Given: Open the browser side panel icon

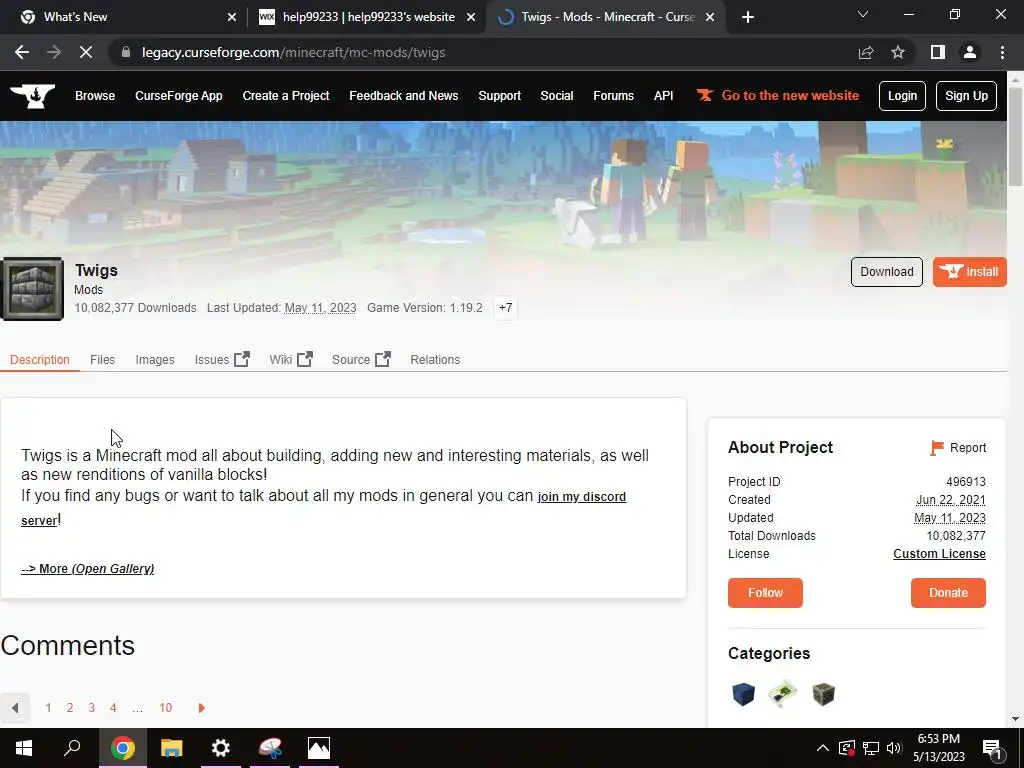Looking at the screenshot, I should [x=937, y=52].
